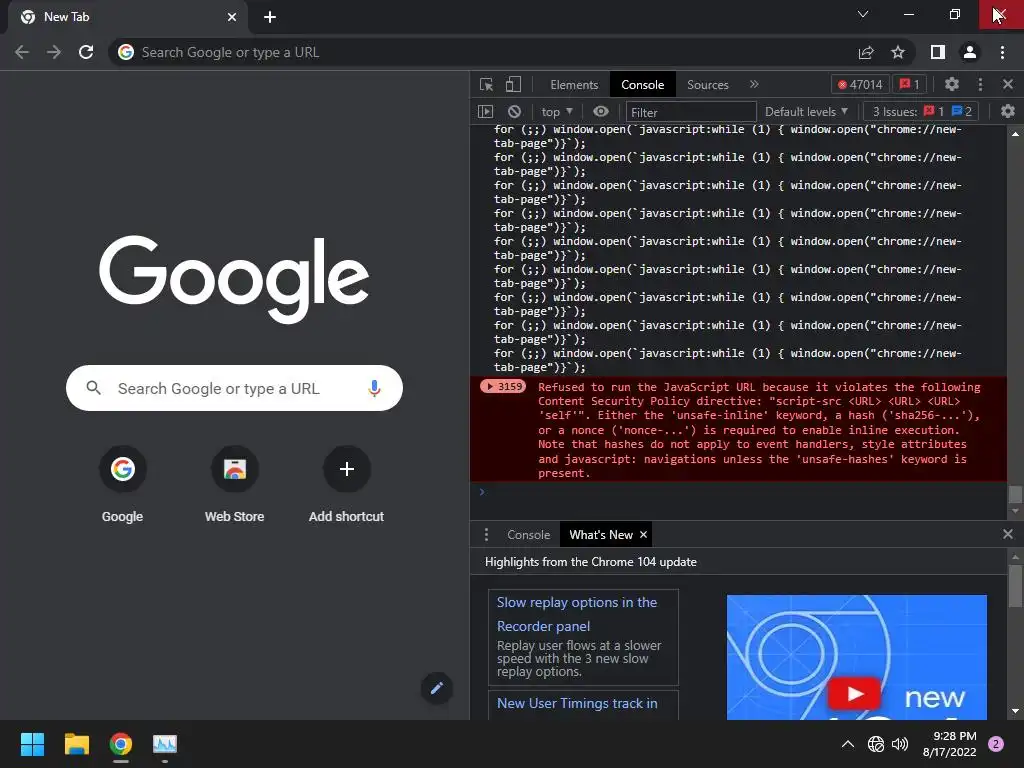Customize this page with pencil button
The width and height of the screenshot is (1024, 768).
pos(437,688)
